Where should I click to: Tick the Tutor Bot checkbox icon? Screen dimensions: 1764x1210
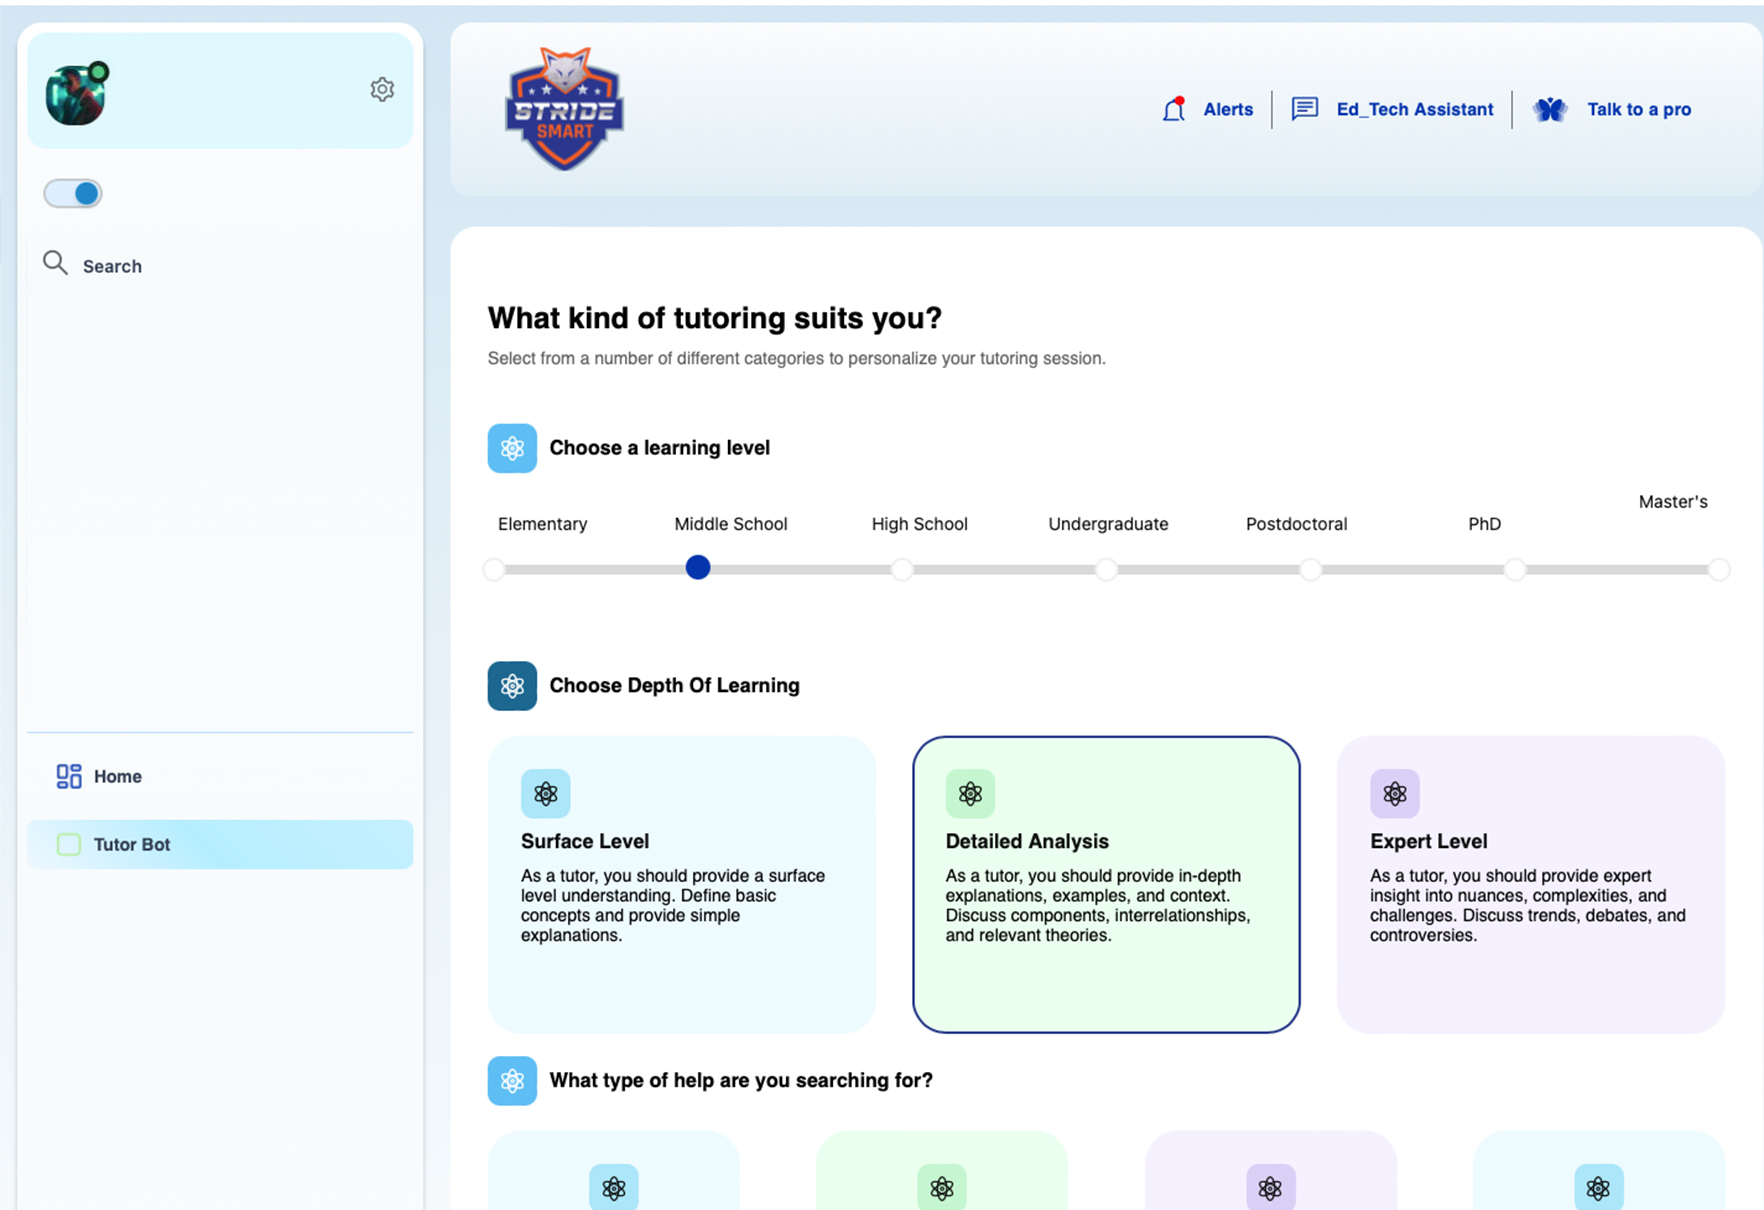[x=69, y=844]
